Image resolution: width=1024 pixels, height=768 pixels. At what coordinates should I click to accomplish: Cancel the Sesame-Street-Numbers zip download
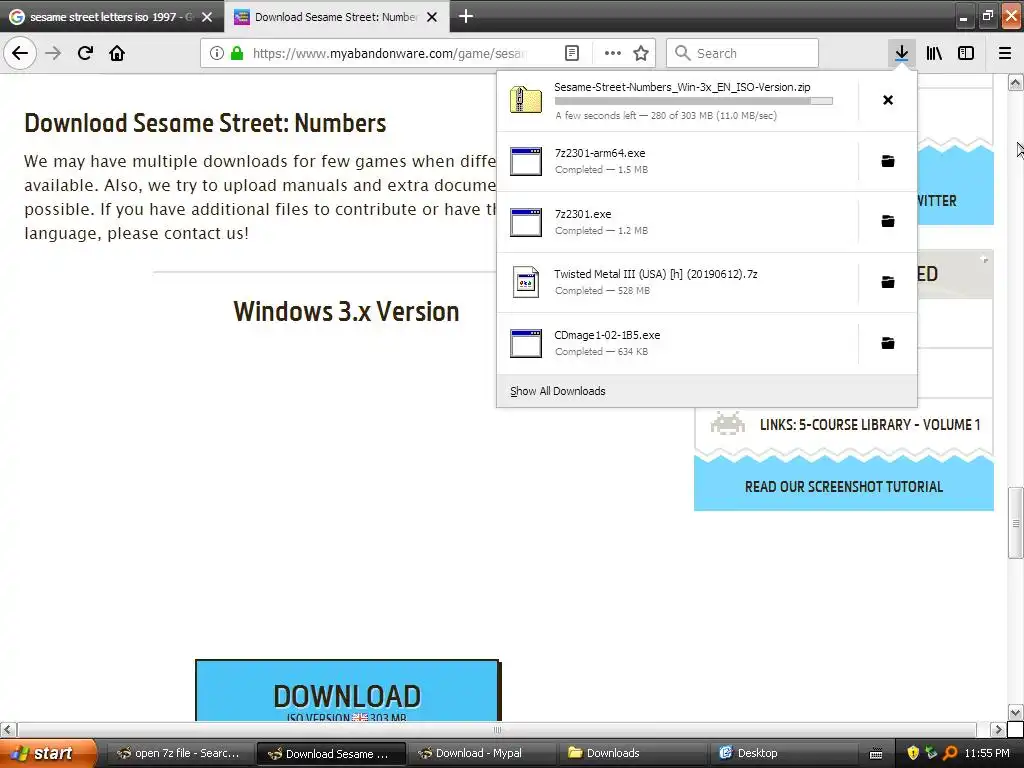click(x=888, y=100)
